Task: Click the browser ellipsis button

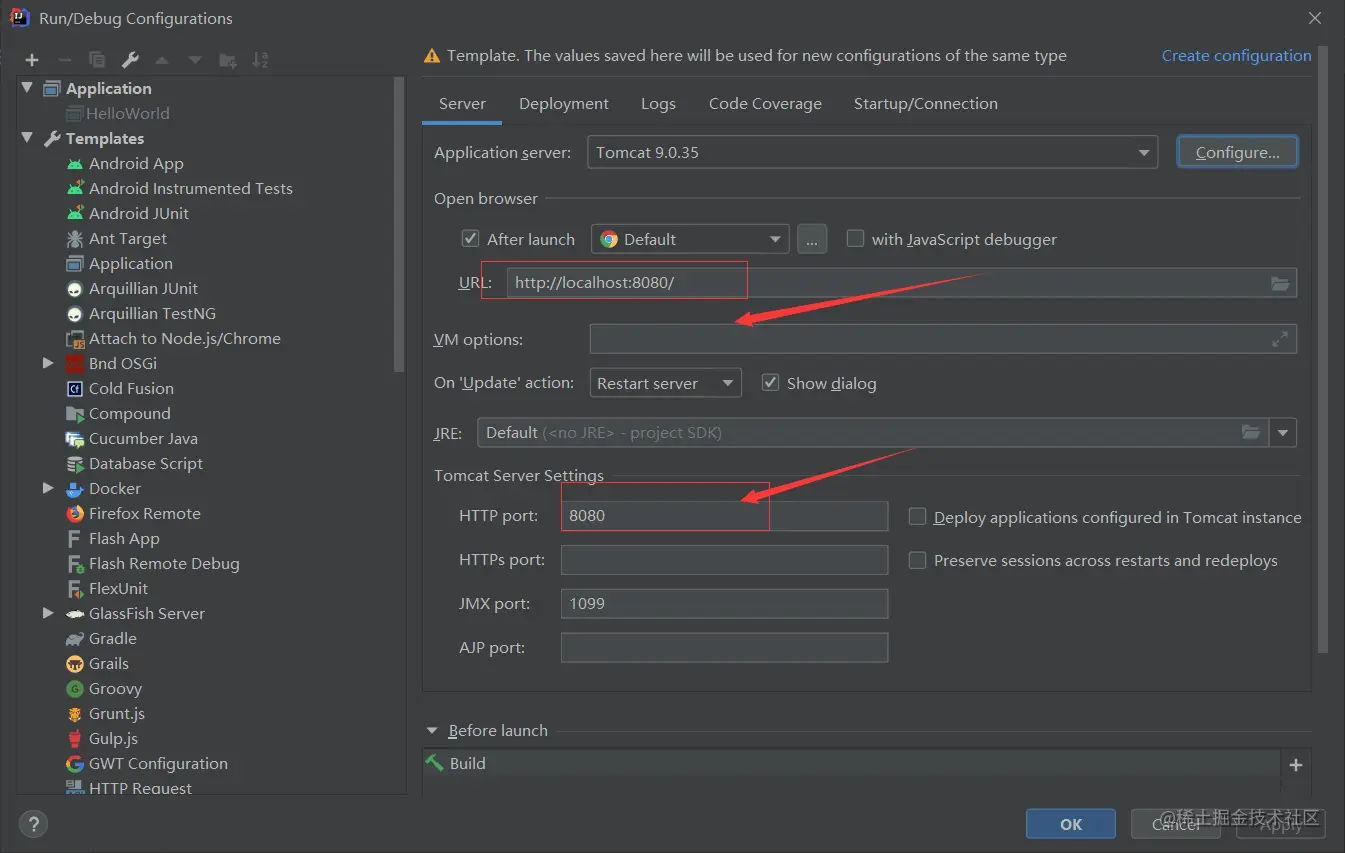Action: tap(812, 239)
